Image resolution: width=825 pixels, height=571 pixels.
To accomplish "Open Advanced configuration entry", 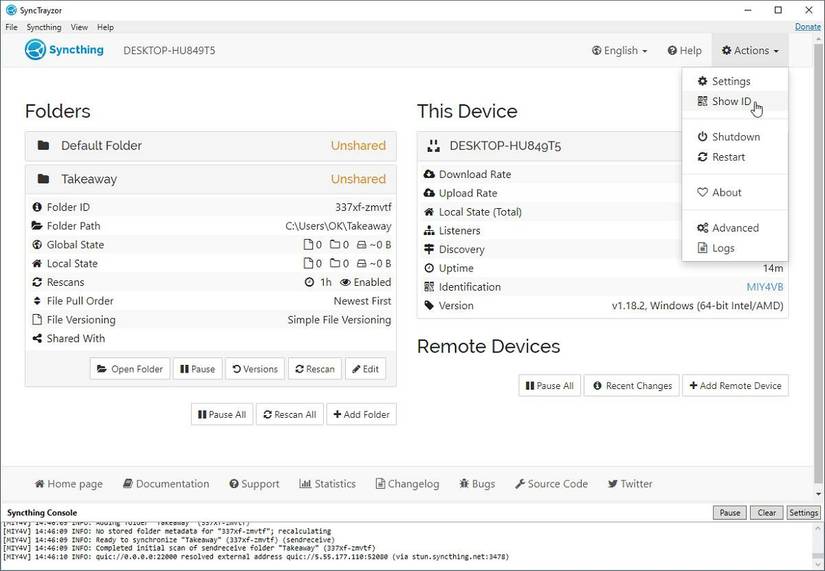I will (735, 228).
